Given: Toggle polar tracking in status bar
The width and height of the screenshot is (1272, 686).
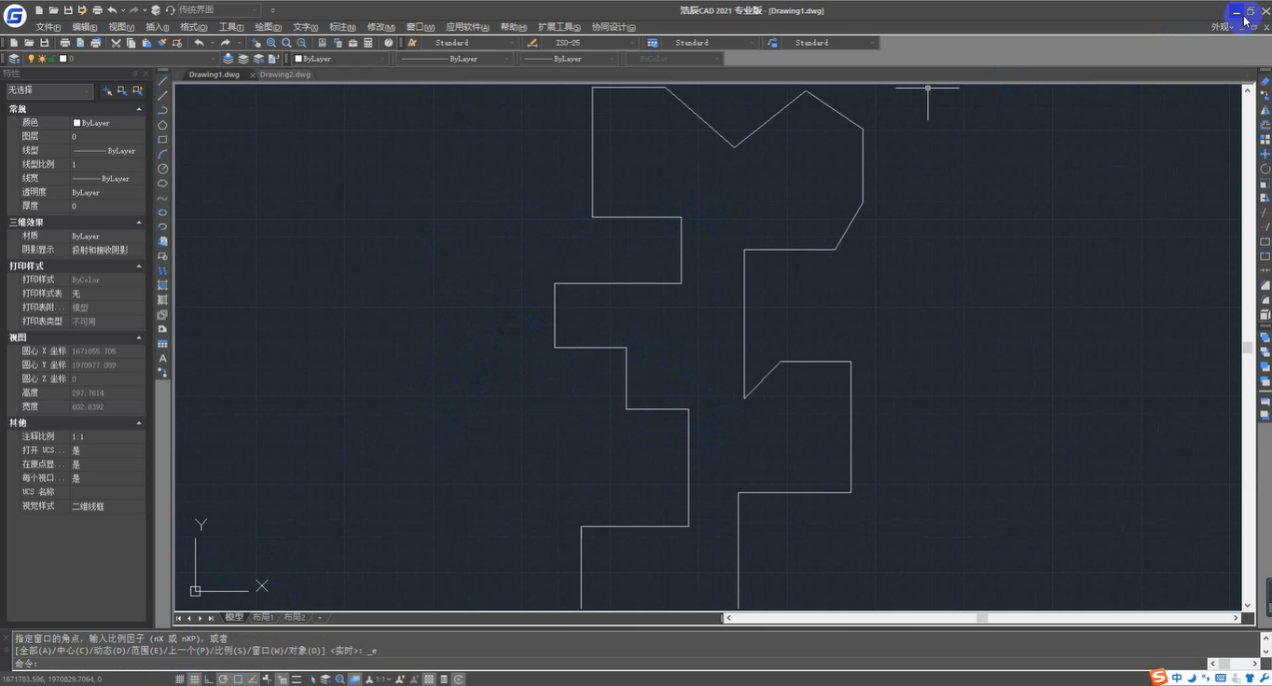Looking at the screenshot, I should 223,679.
